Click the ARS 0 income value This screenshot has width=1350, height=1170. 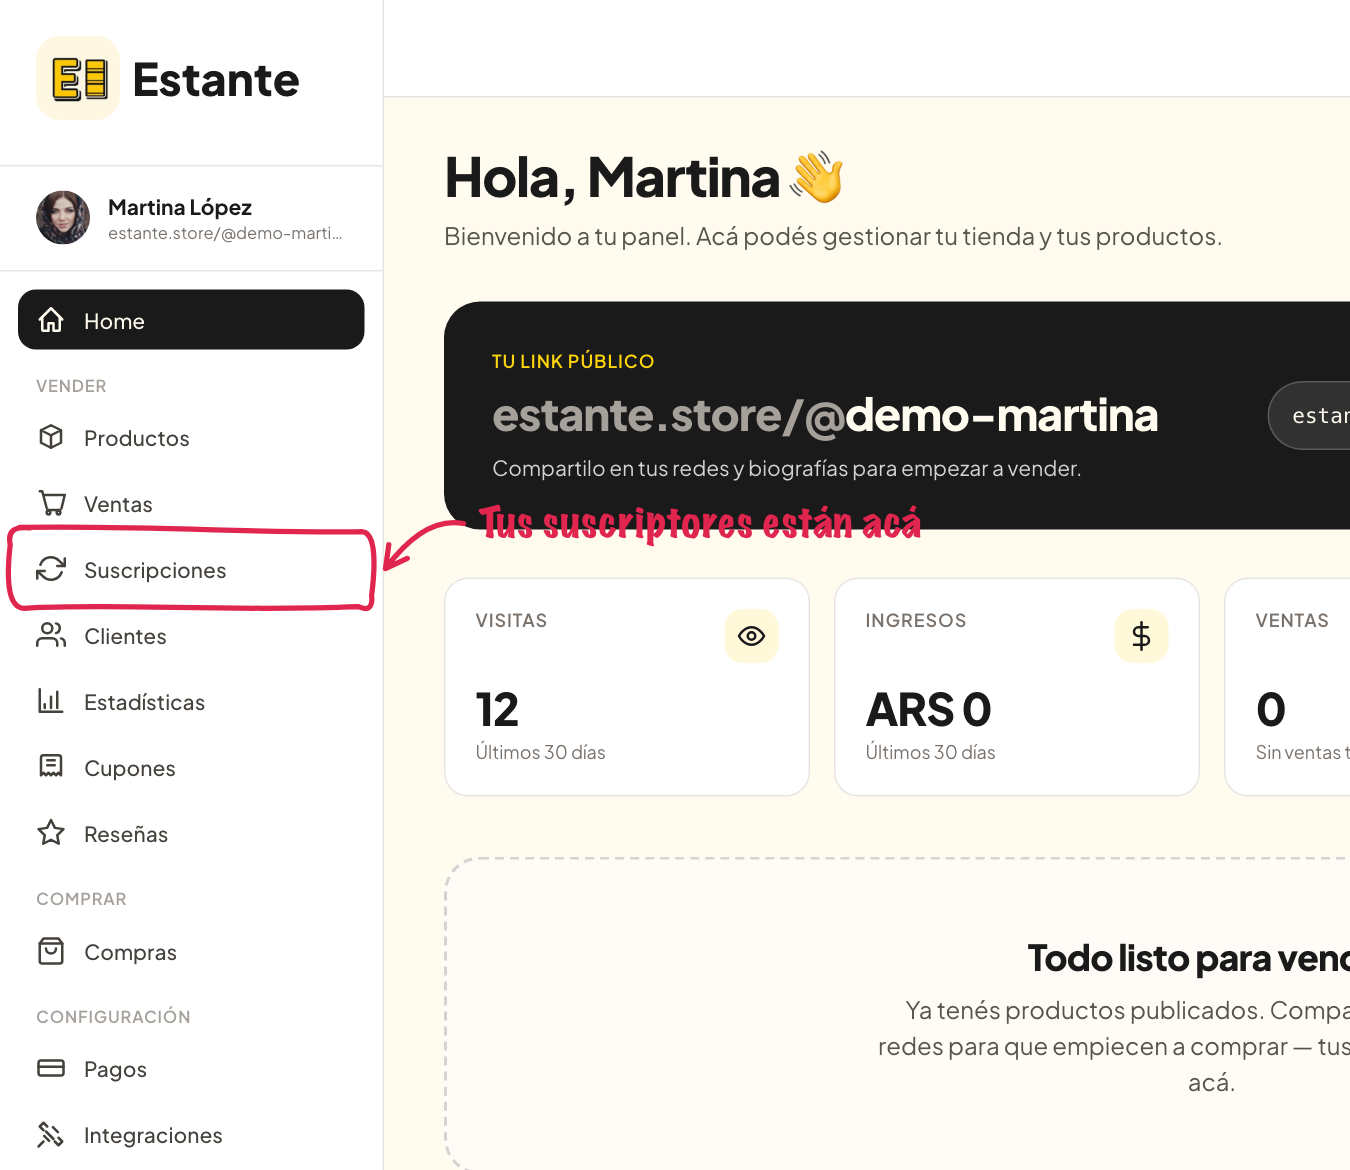tap(928, 710)
